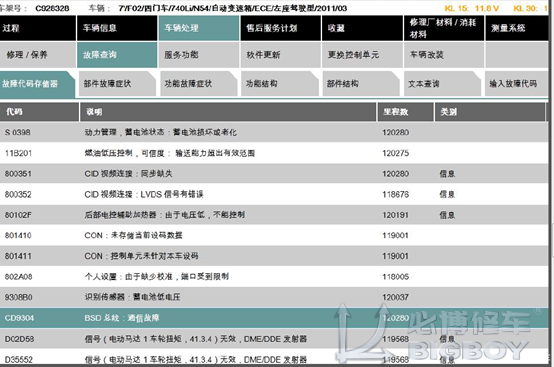Switch to the 部件故障症状 tab

tap(117, 84)
